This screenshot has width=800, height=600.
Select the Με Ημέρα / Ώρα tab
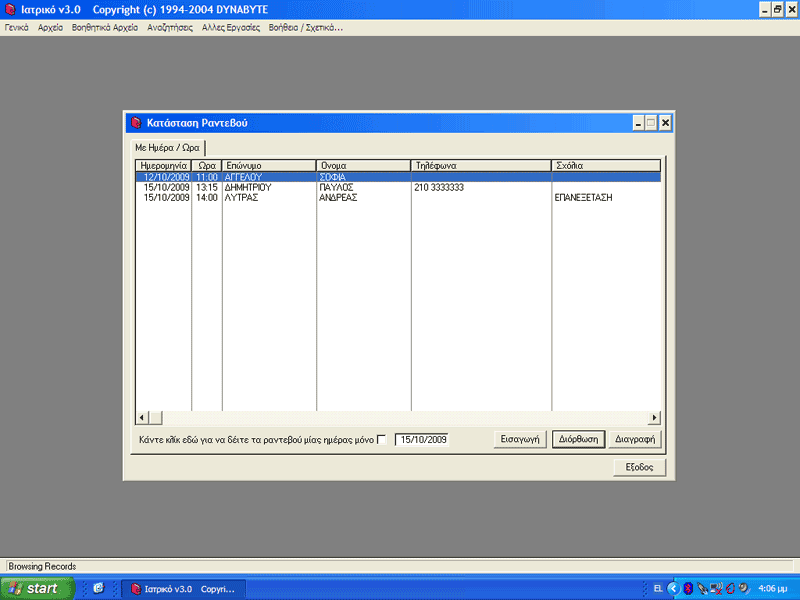pos(167,147)
